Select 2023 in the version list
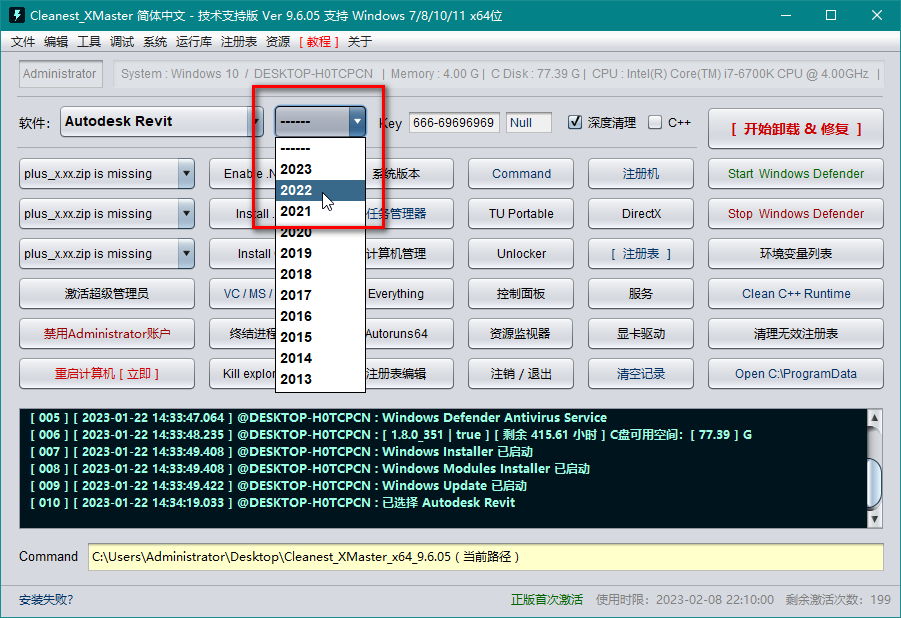 pos(321,169)
